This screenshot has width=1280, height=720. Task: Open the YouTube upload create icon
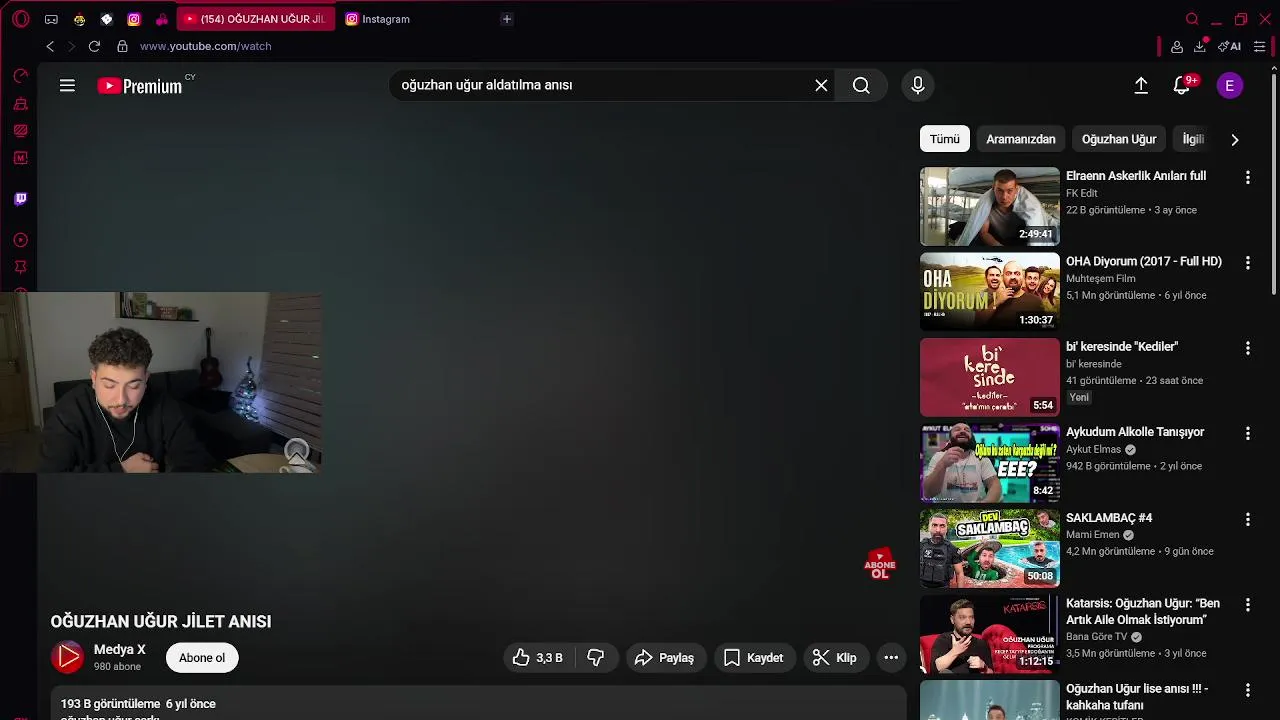[x=1141, y=86]
